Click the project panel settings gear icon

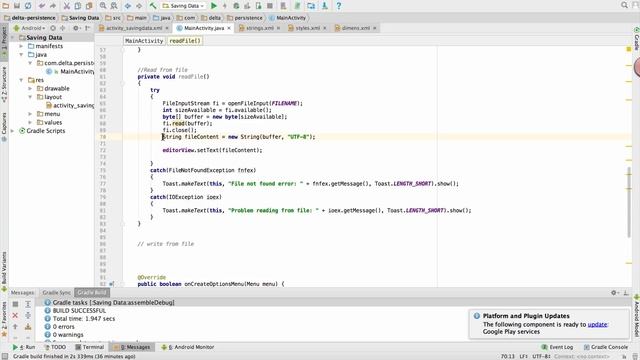pos(76,28)
